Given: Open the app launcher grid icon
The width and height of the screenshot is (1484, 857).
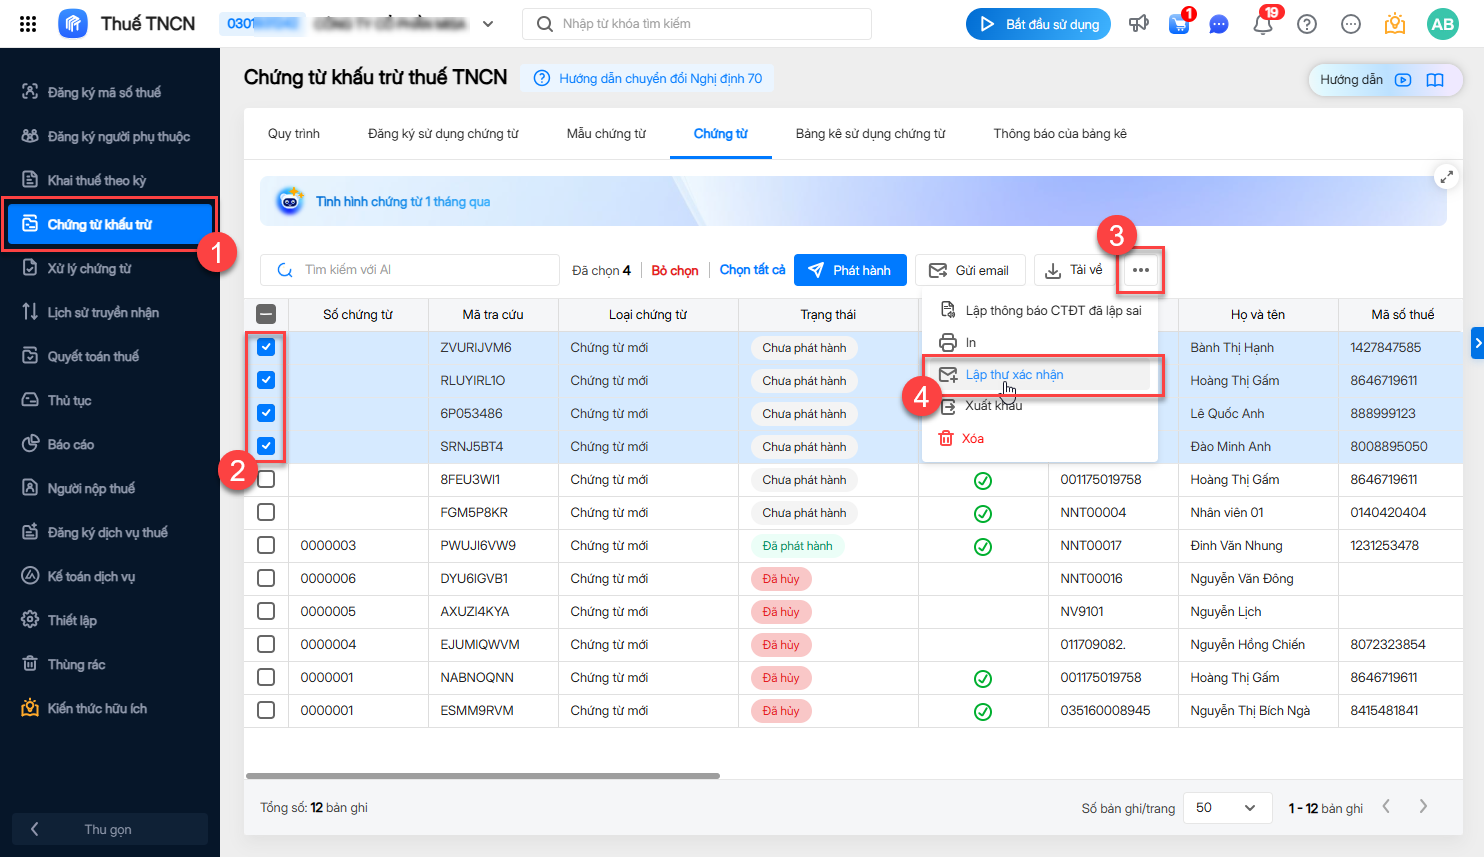Looking at the screenshot, I should coord(28,24).
